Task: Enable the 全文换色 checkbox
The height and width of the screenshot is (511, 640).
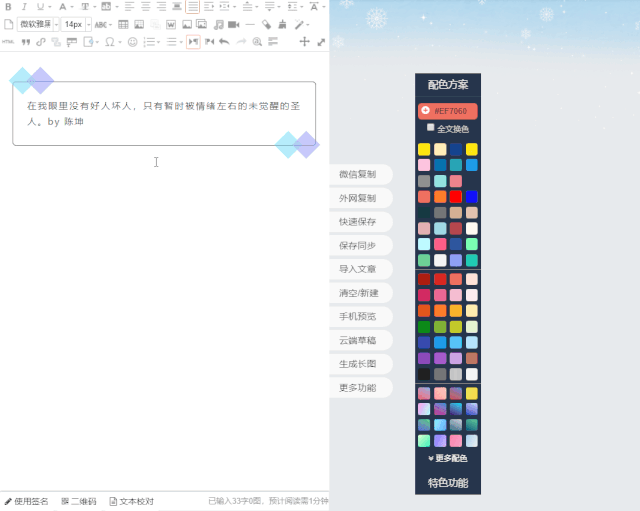Action: [x=430, y=127]
